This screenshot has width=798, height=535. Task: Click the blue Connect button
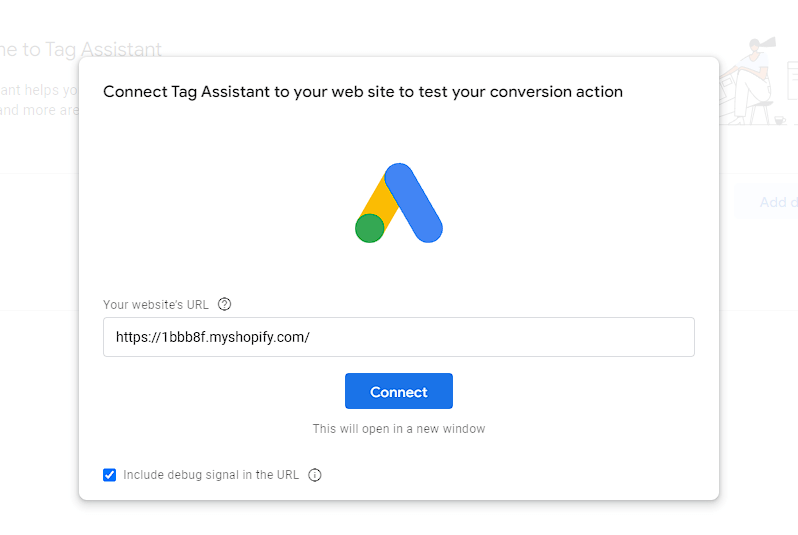pos(398,391)
